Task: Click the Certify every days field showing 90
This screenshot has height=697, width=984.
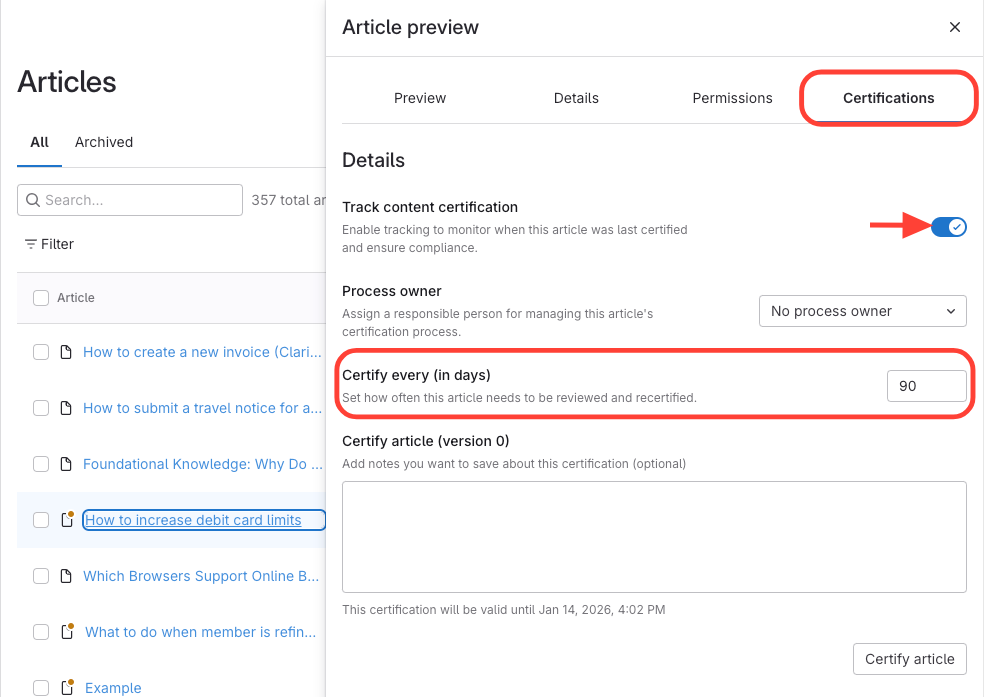Action: tap(926, 385)
